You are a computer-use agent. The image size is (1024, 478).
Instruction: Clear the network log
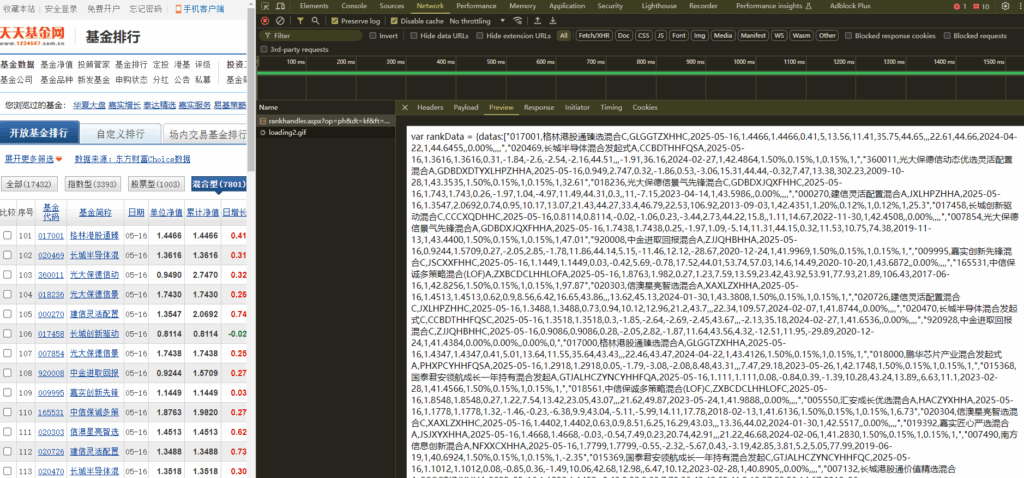(x=280, y=21)
